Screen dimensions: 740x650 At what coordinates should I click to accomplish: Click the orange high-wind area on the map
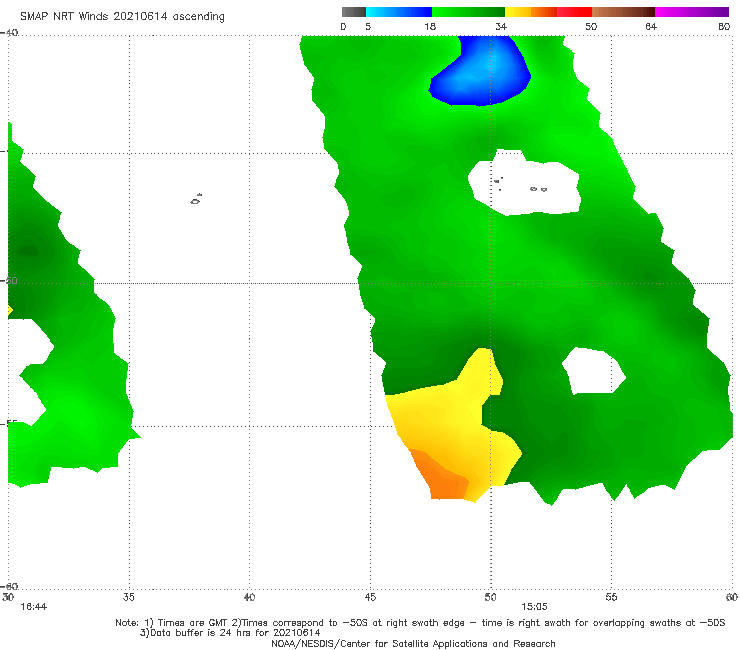[x=441, y=478]
